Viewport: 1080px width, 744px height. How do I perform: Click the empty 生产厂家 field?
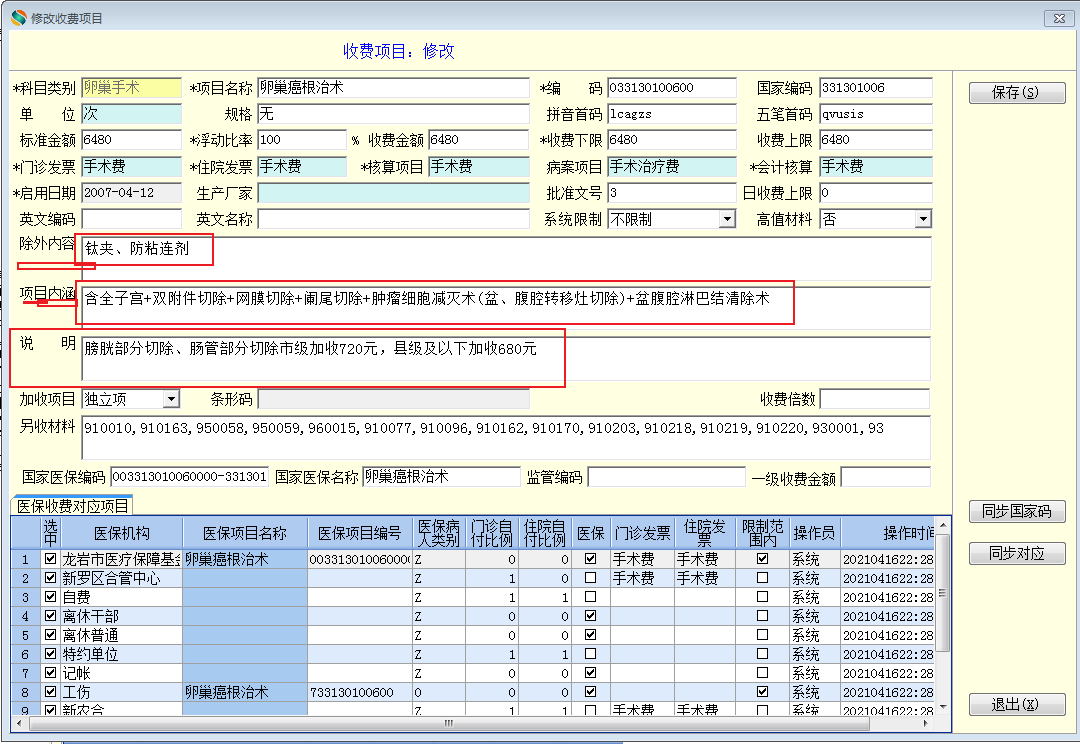393,193
